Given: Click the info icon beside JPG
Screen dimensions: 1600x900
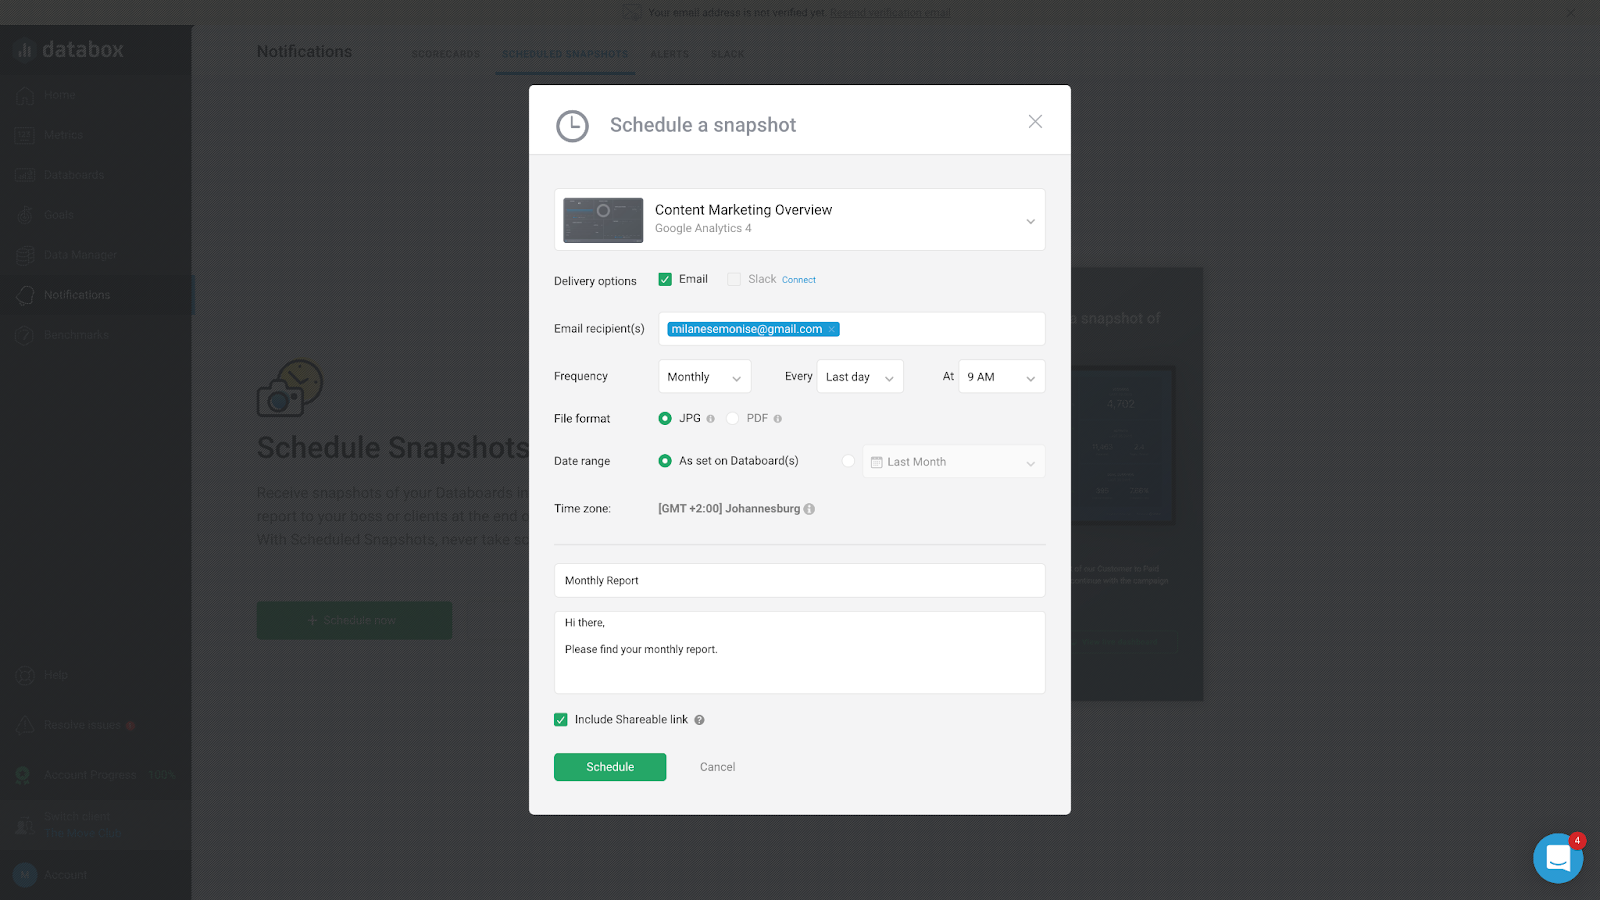Looking at the screenshot, I should tap(711, 419).
